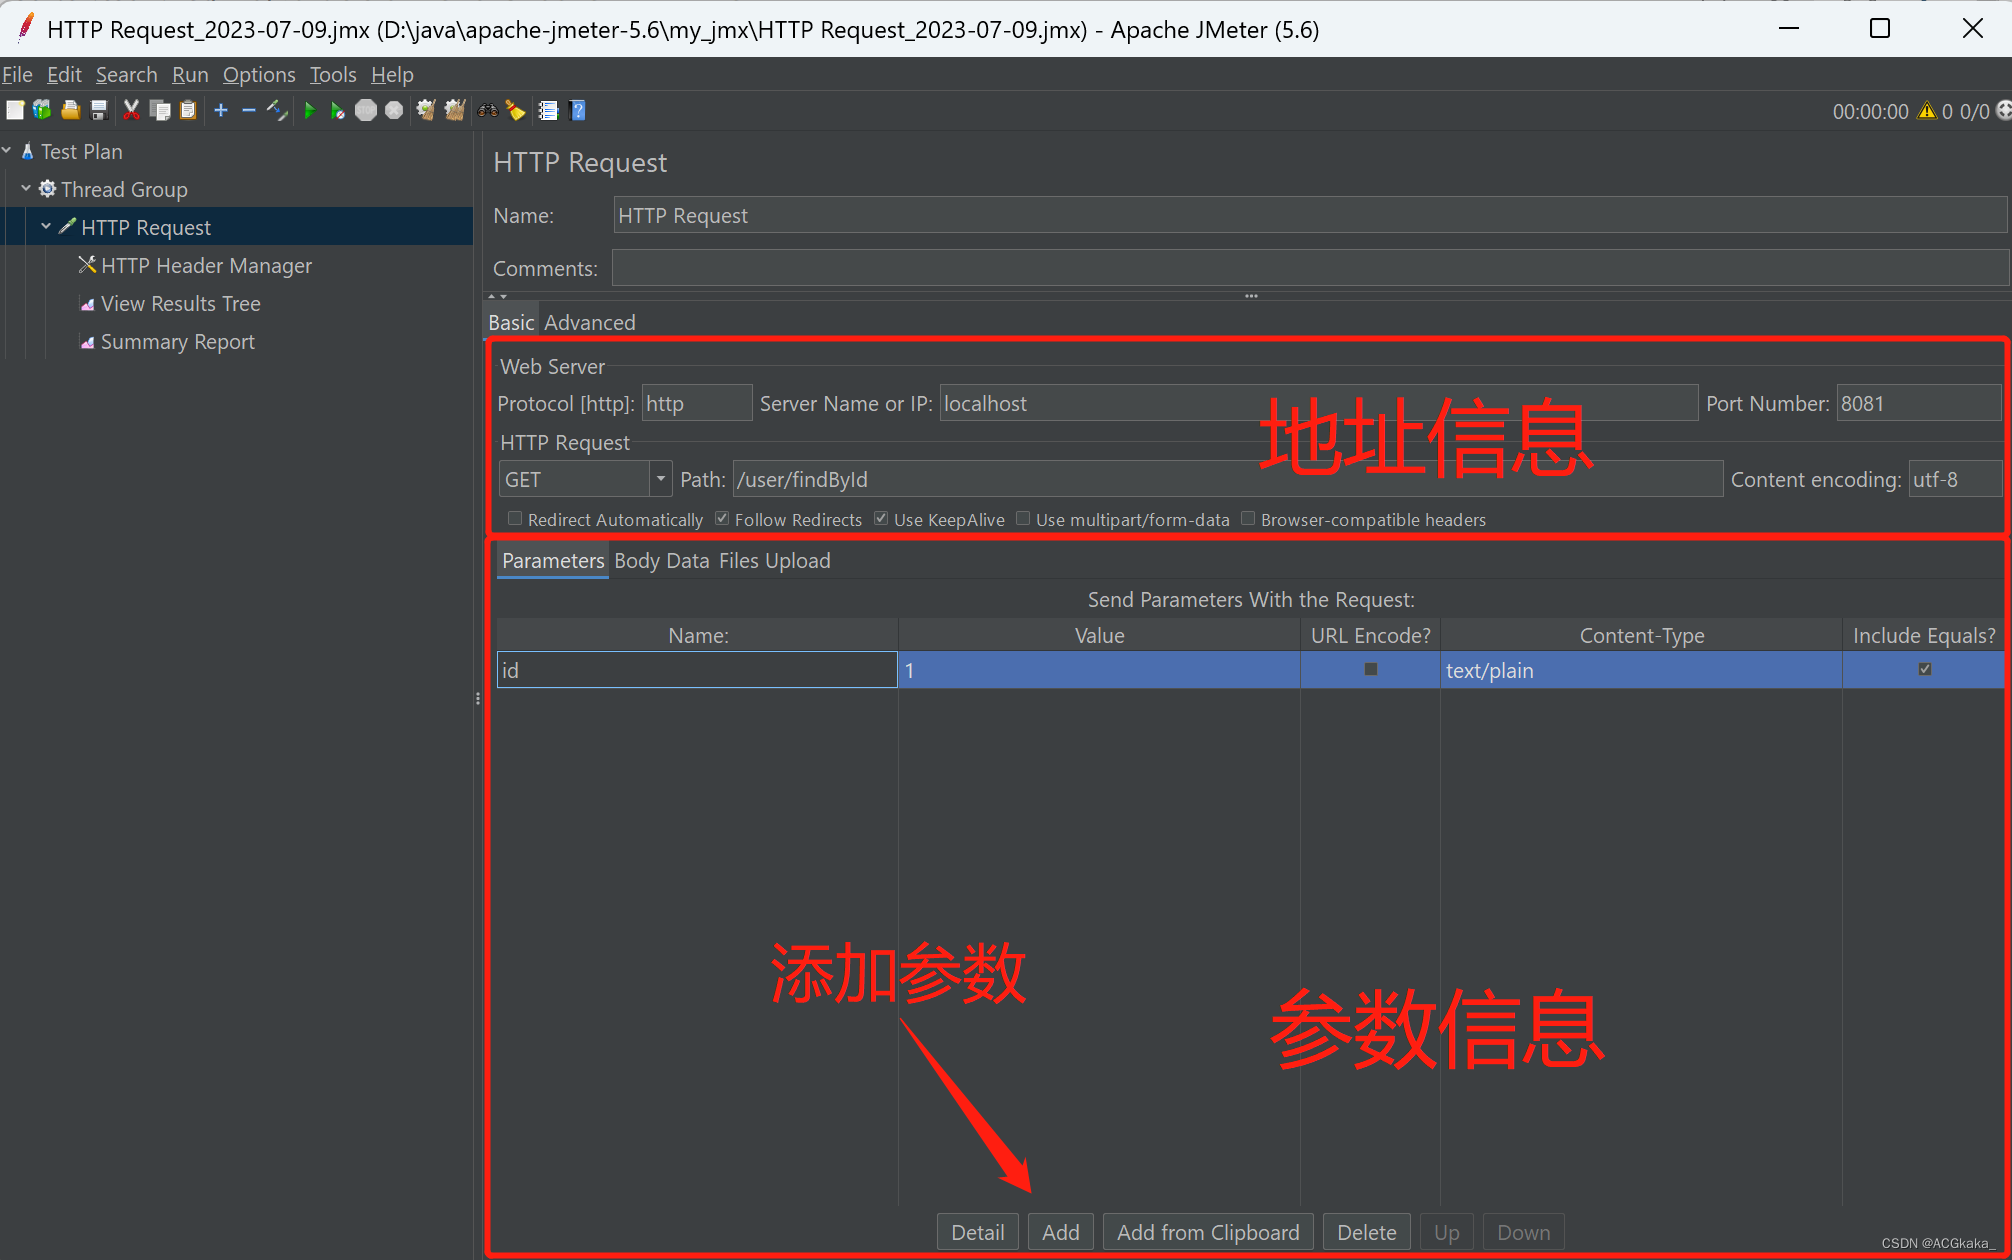Select View Results Tree listener
Screen dimensions: 2012x1260
[180, 303]
